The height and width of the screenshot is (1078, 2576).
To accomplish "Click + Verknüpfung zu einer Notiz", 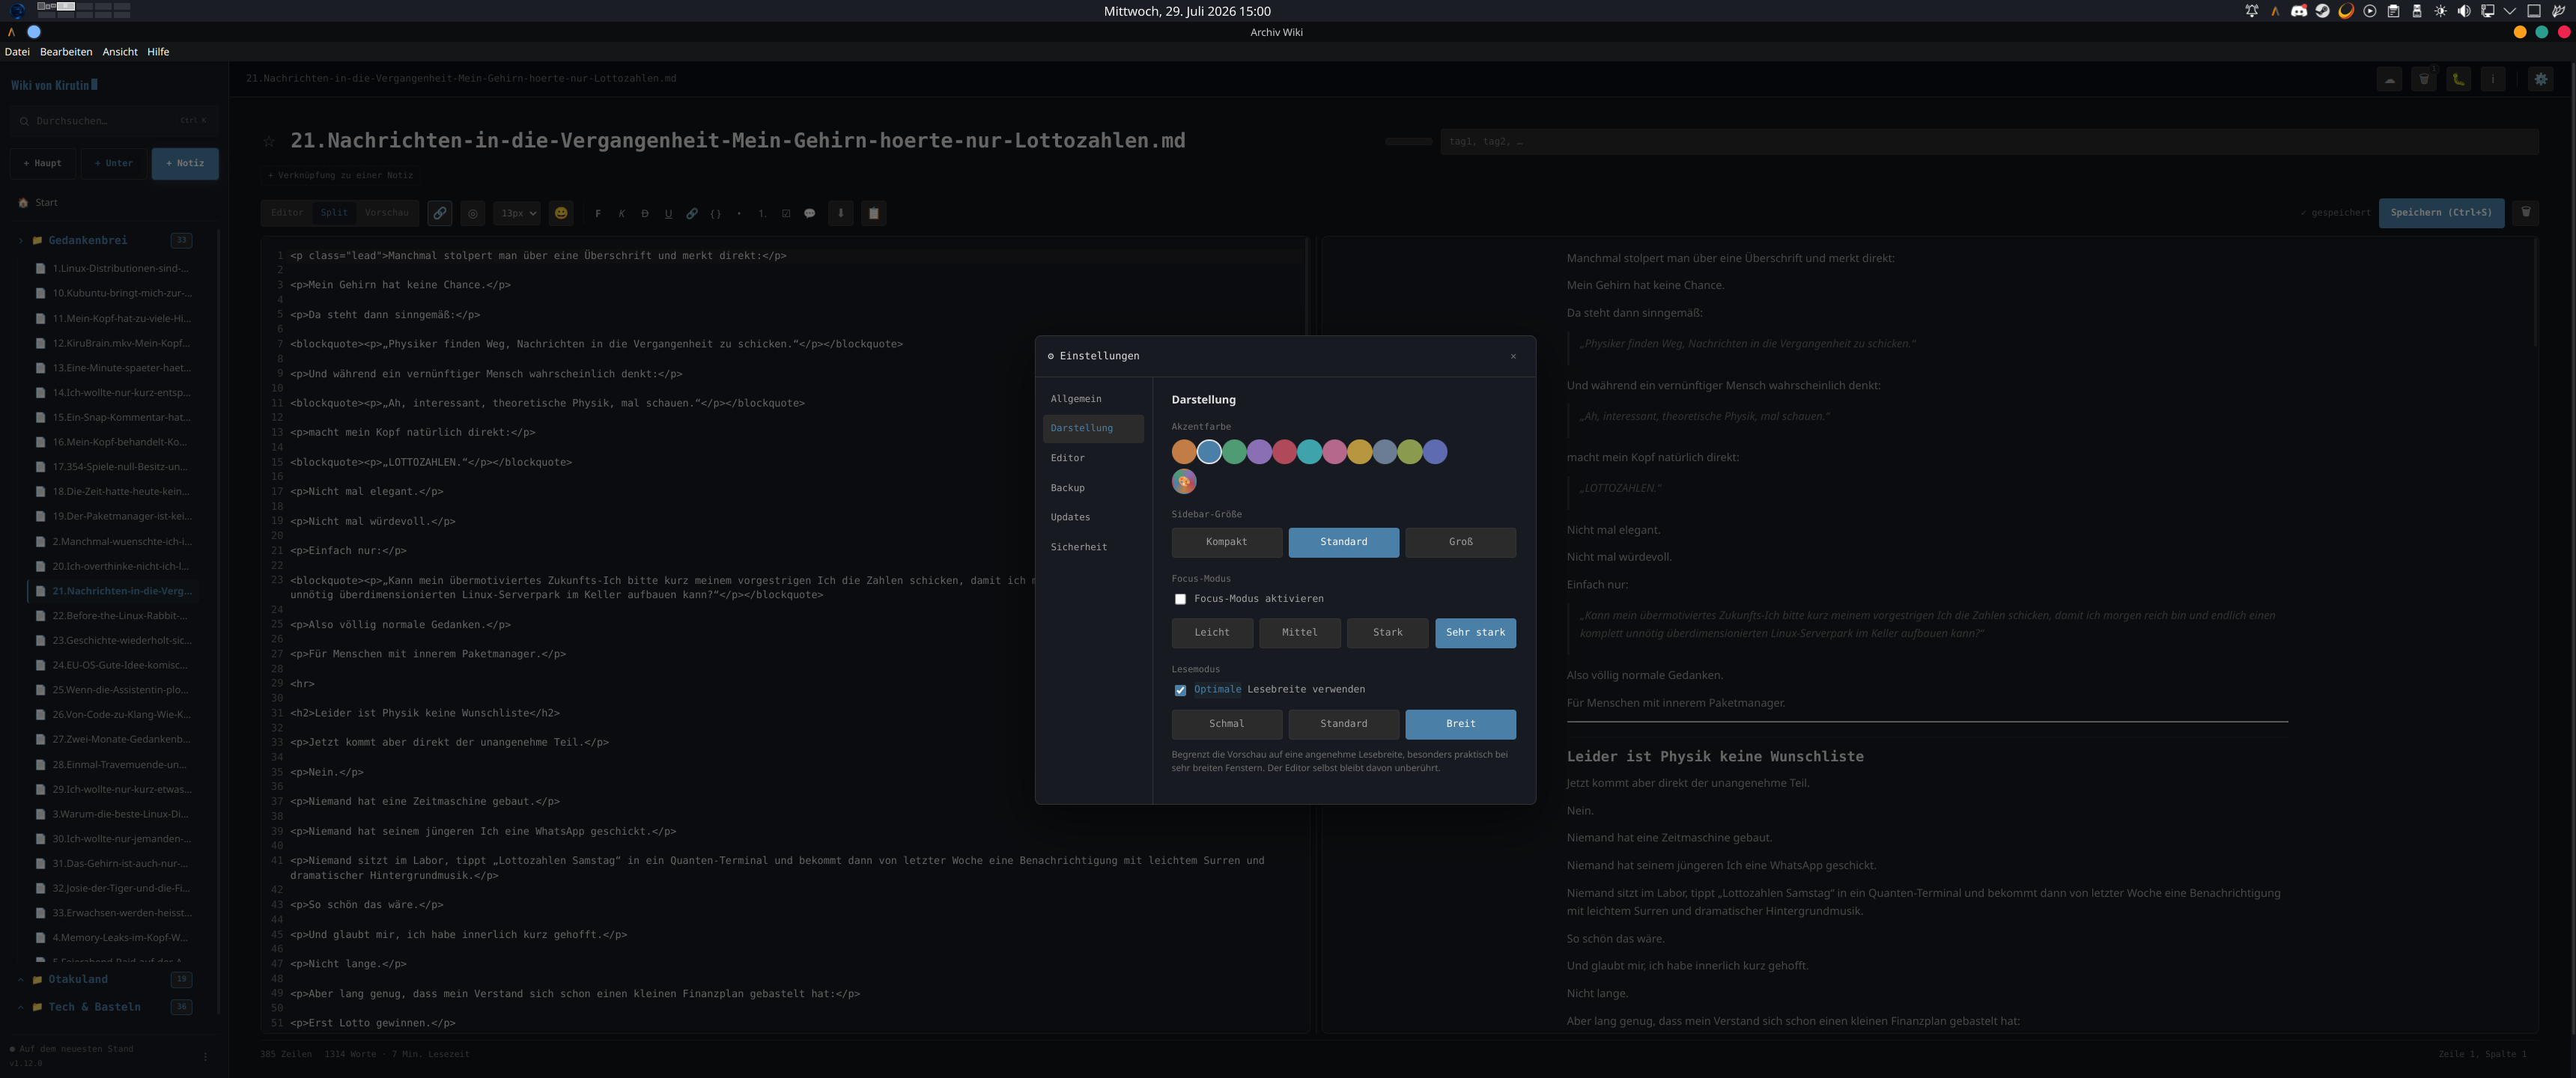I will tap(340, 176).
